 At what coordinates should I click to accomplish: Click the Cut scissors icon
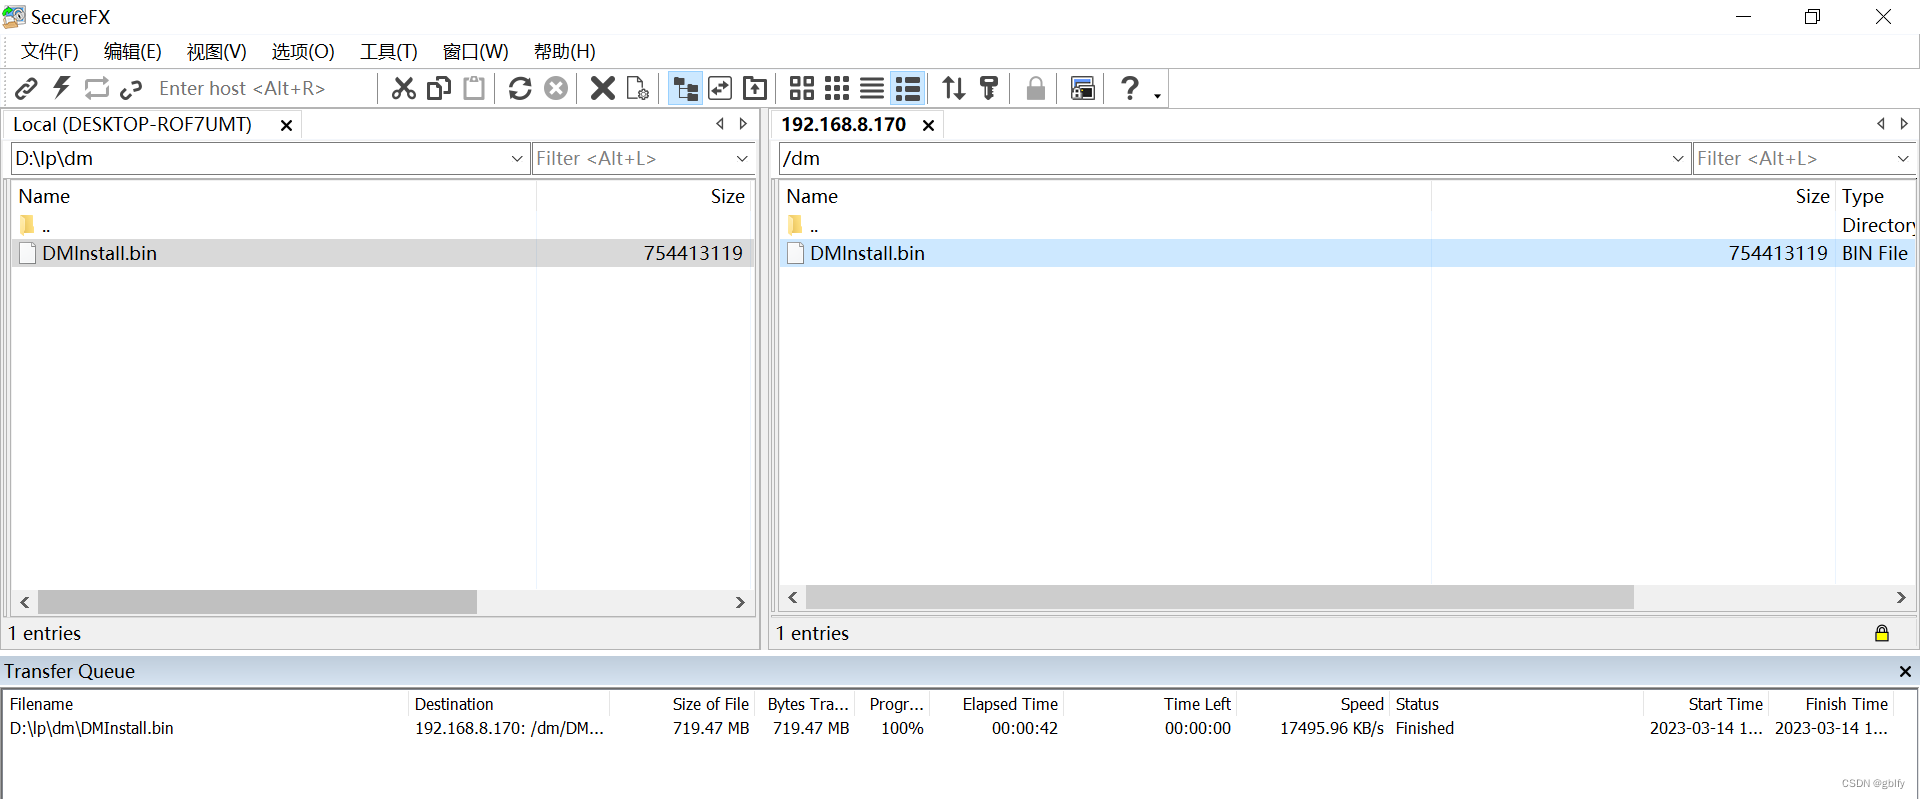coord(403,88)
